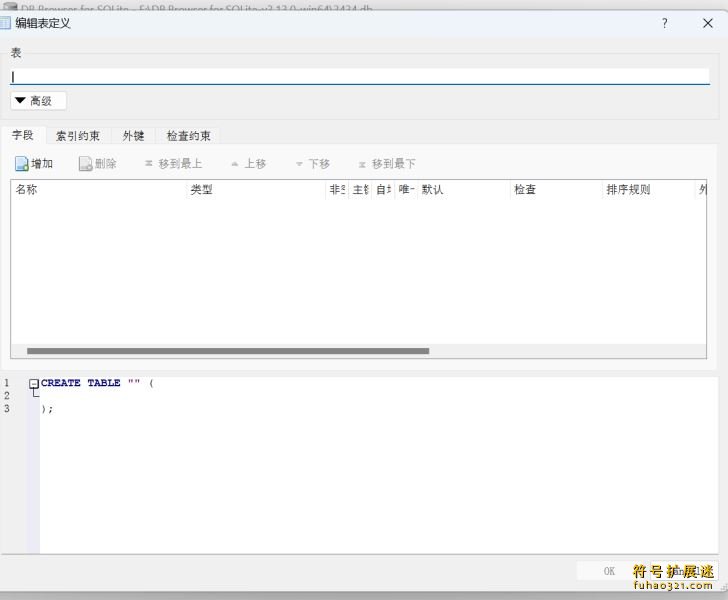Click the OK button
This screenshot has height=600, width=728.
pos(609,571)
